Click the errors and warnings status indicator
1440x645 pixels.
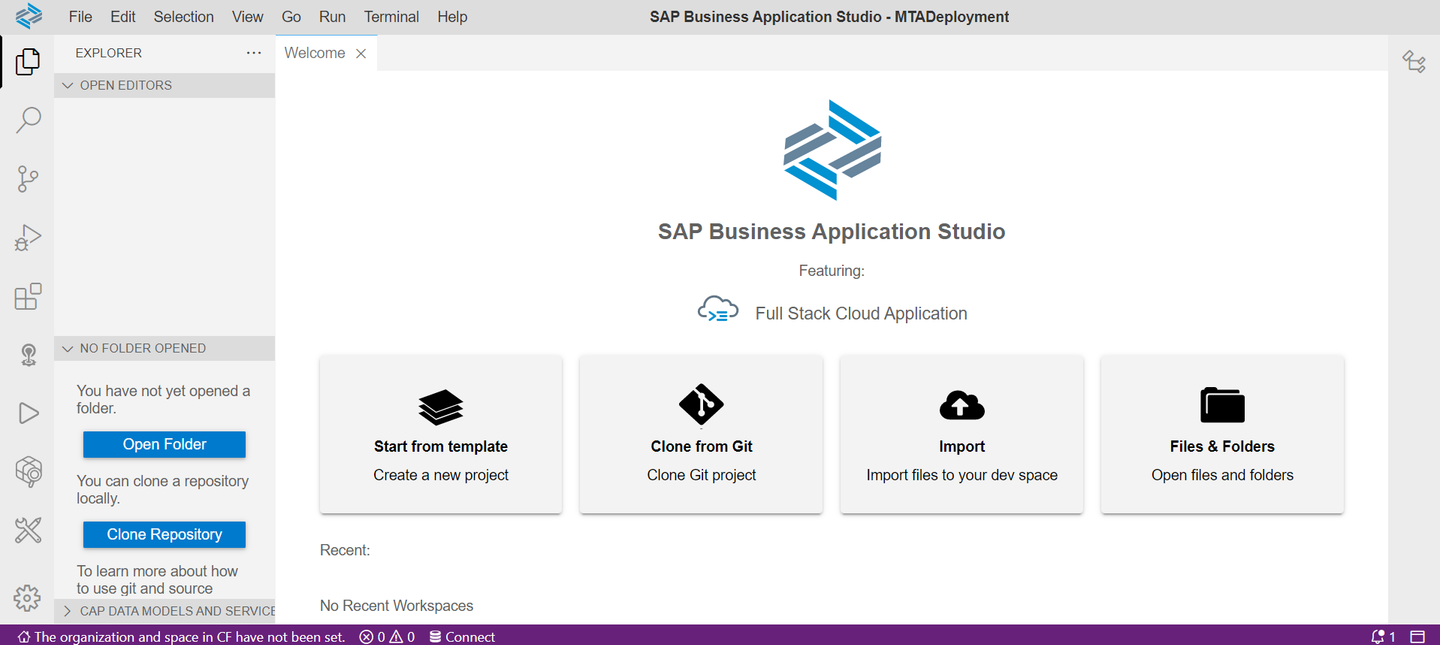tap(387, 636)
